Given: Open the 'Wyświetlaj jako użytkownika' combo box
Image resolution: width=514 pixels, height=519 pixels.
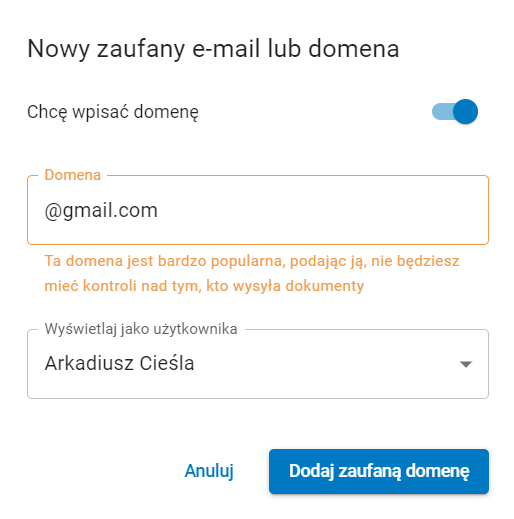Looking at the screenshot, I should [x=258, y=364].
